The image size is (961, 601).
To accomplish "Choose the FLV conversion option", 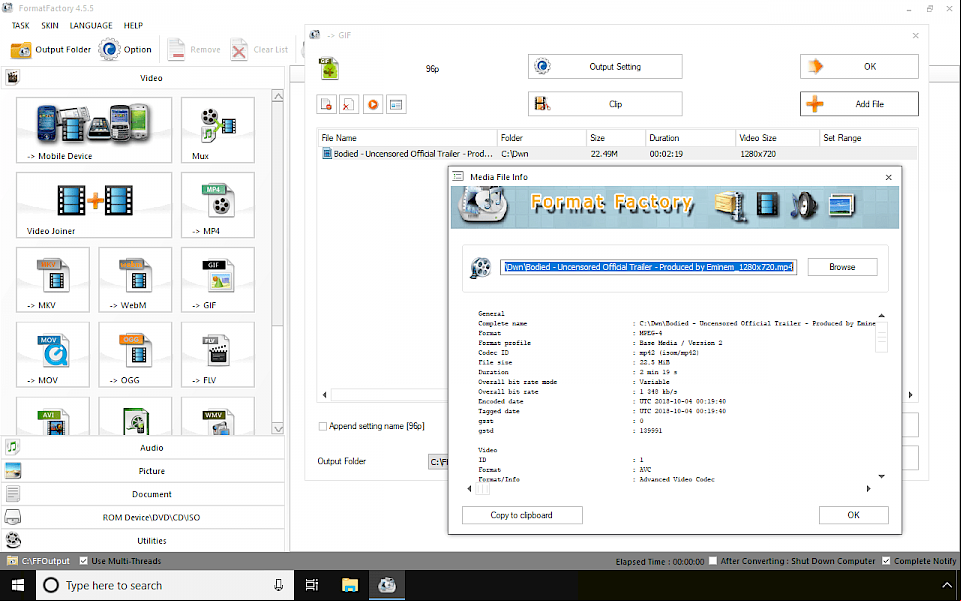I will click(218, 355).
